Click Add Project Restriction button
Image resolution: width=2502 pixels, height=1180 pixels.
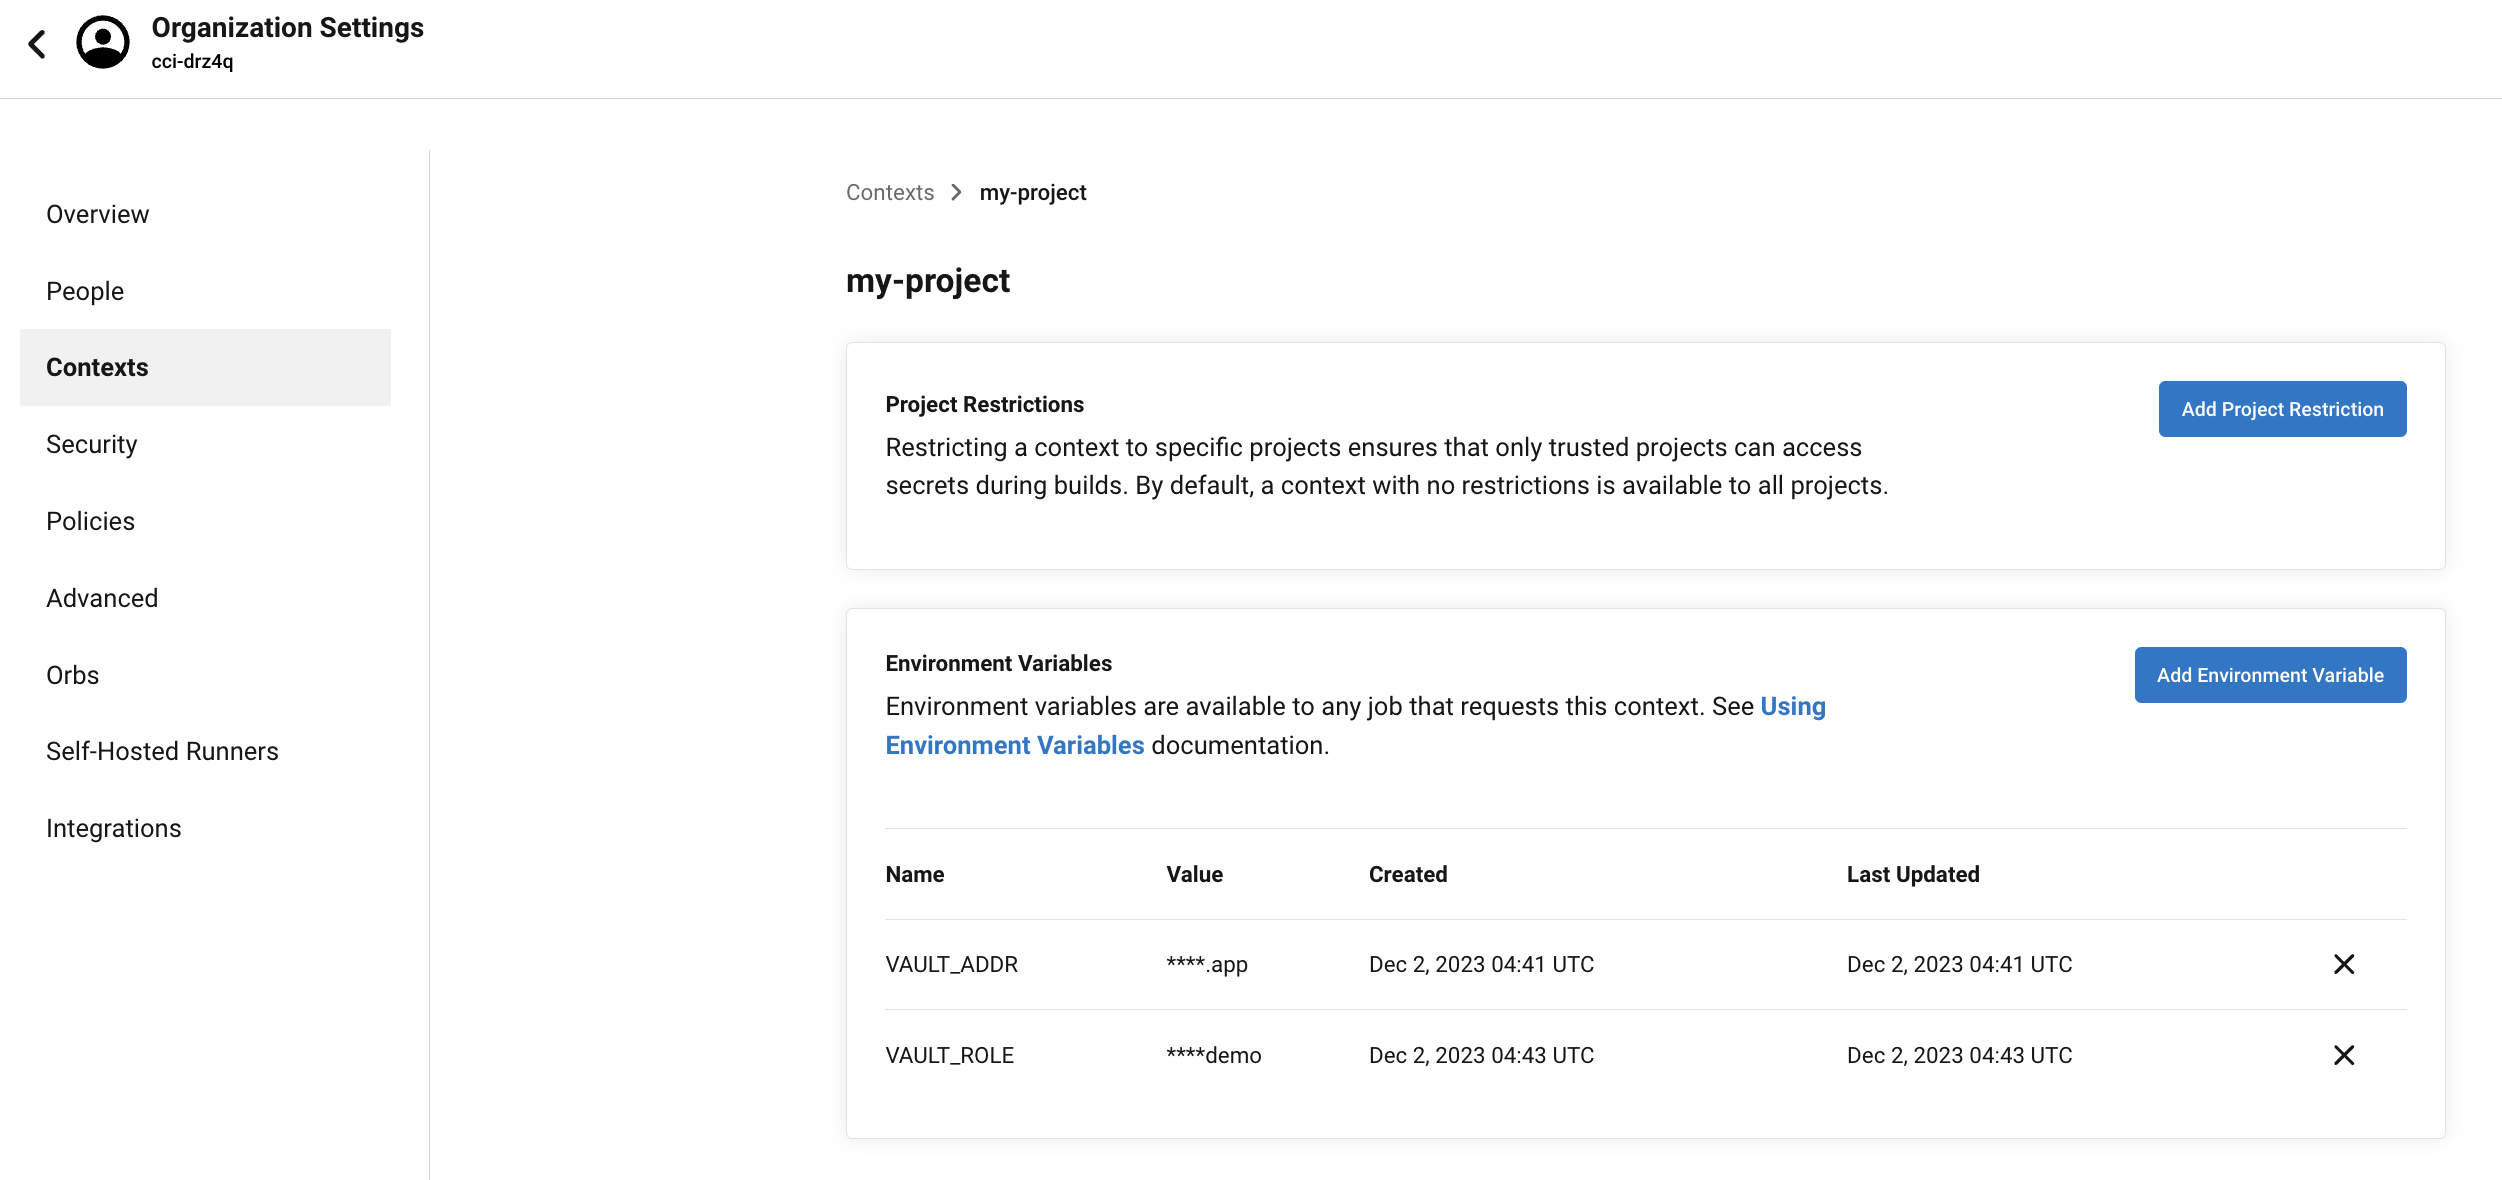(x=2281, y=409)
